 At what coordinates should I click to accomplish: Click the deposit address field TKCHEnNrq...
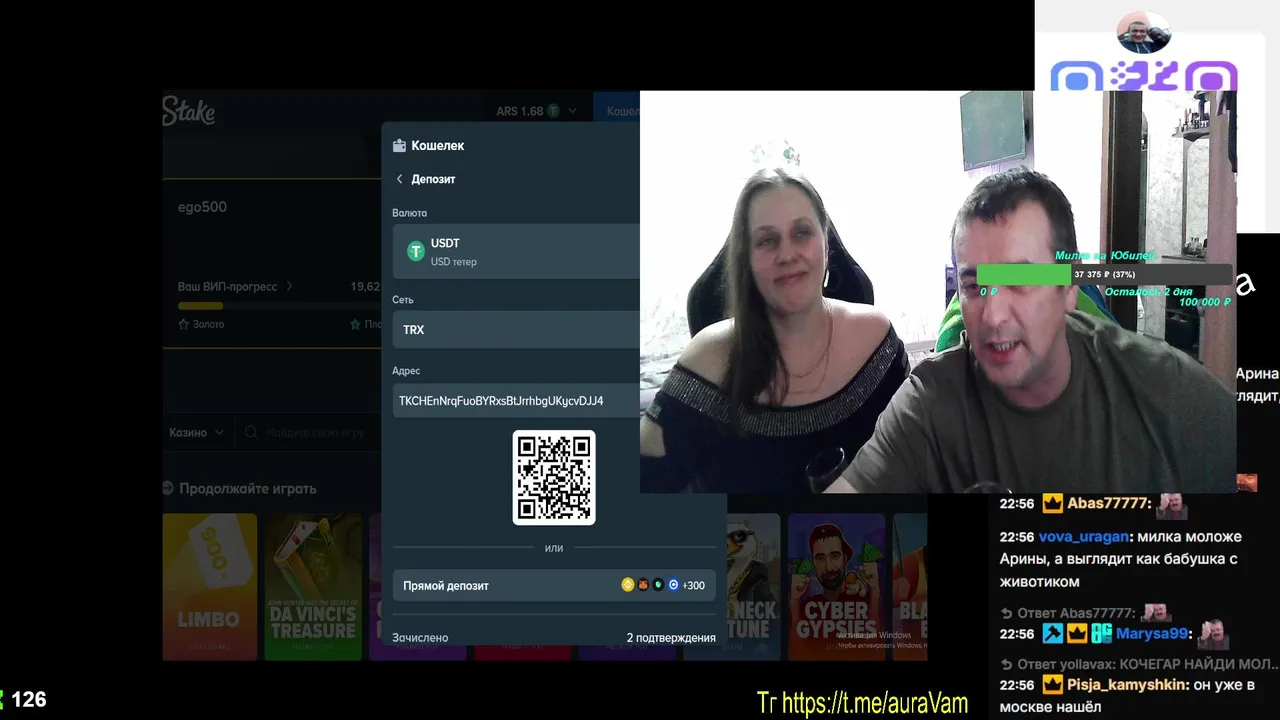pos(516,401)
